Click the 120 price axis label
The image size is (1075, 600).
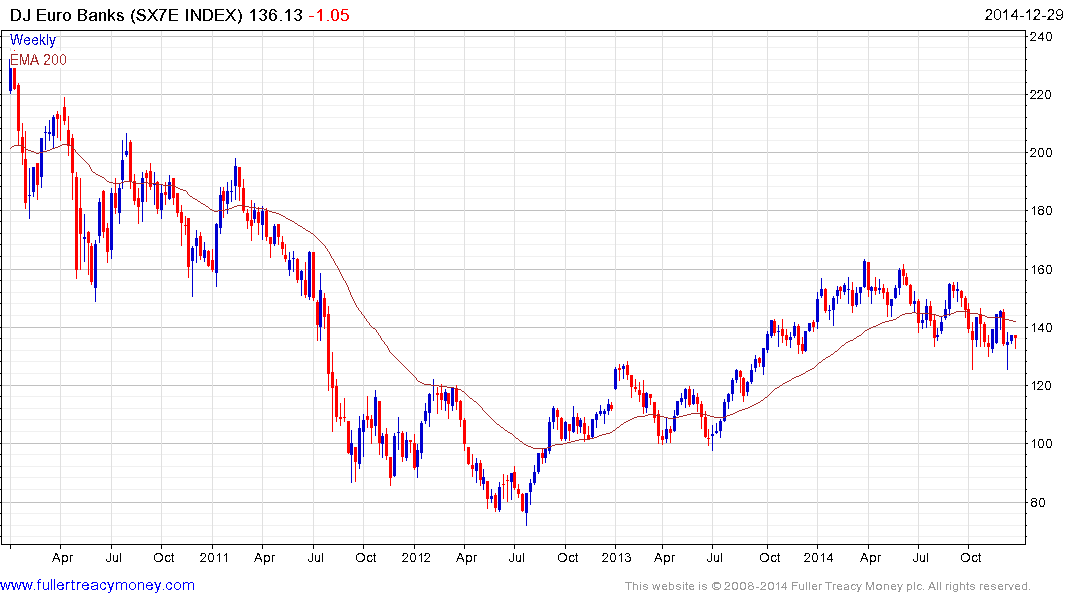point(1040,385)
